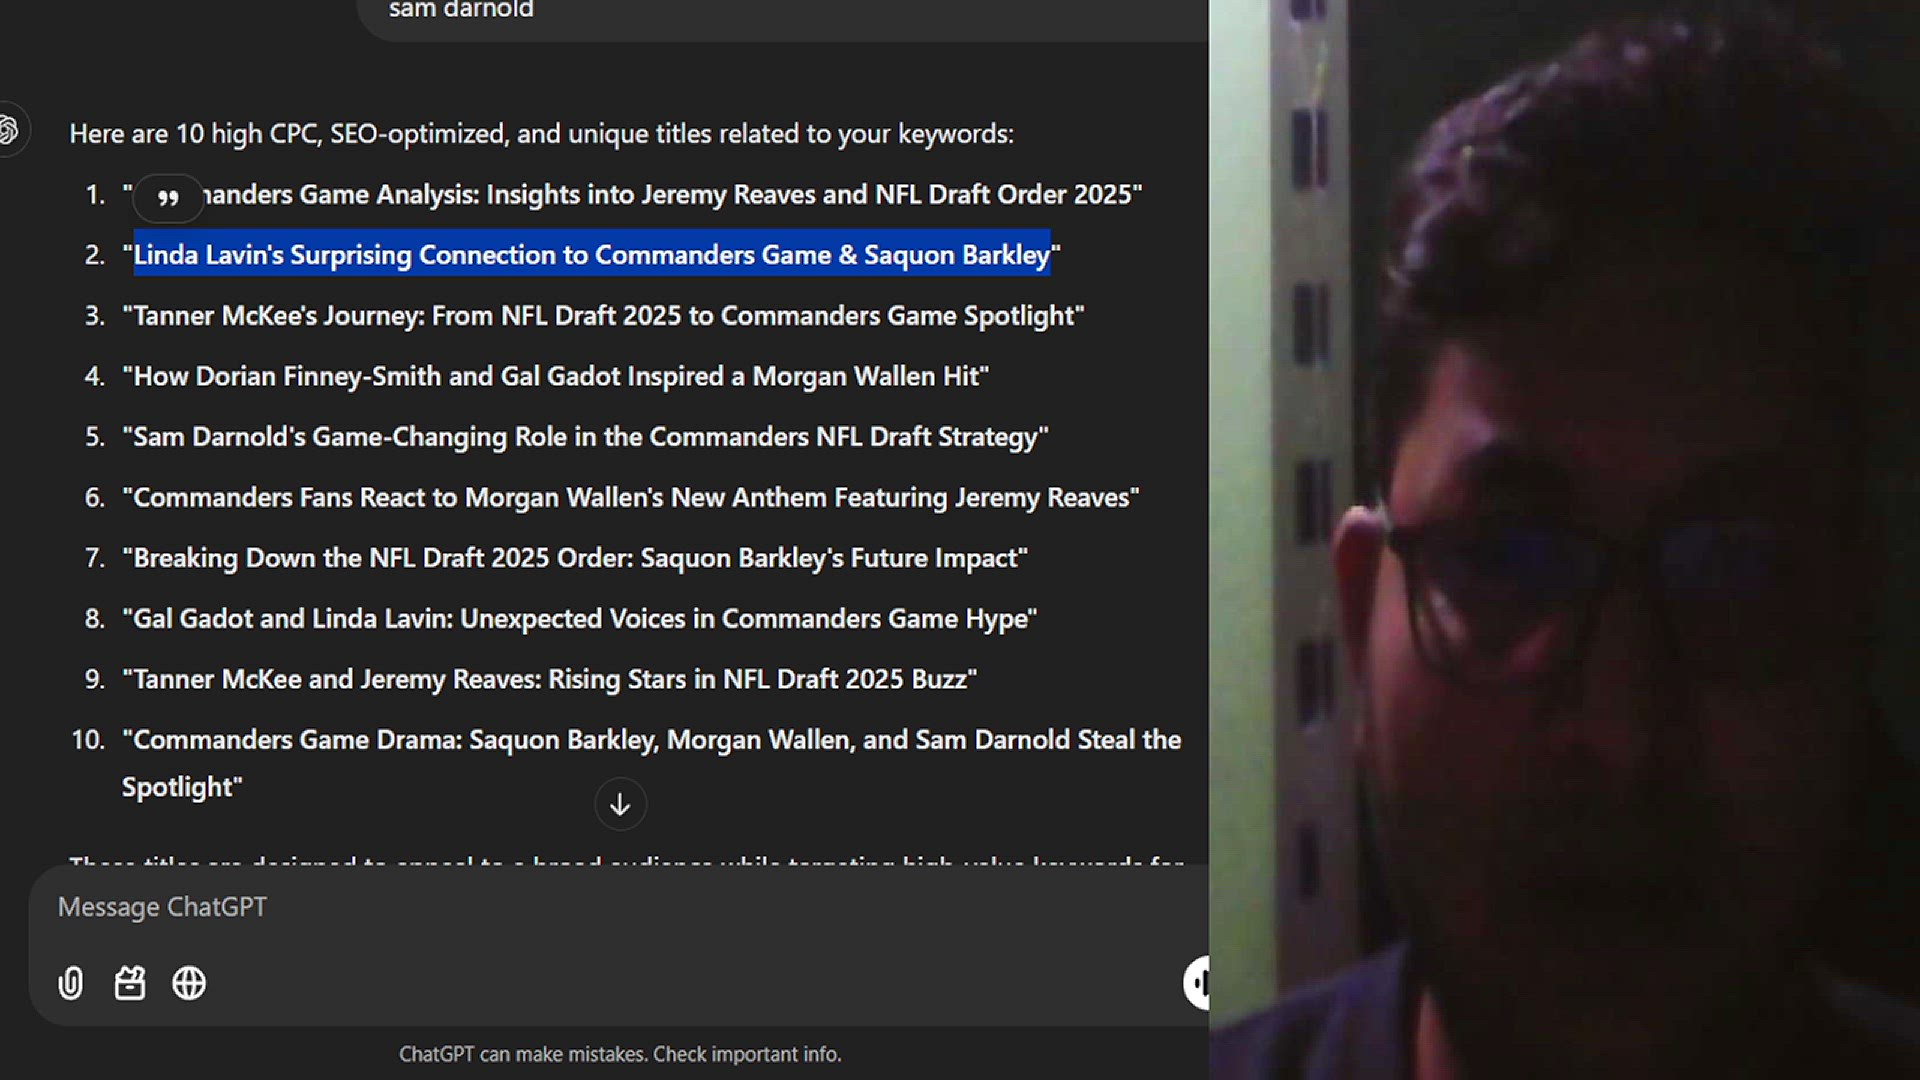Click the 'sam darnold' user message bubble
Screen dimensions: 1920x1080
(x=461, y=12)
